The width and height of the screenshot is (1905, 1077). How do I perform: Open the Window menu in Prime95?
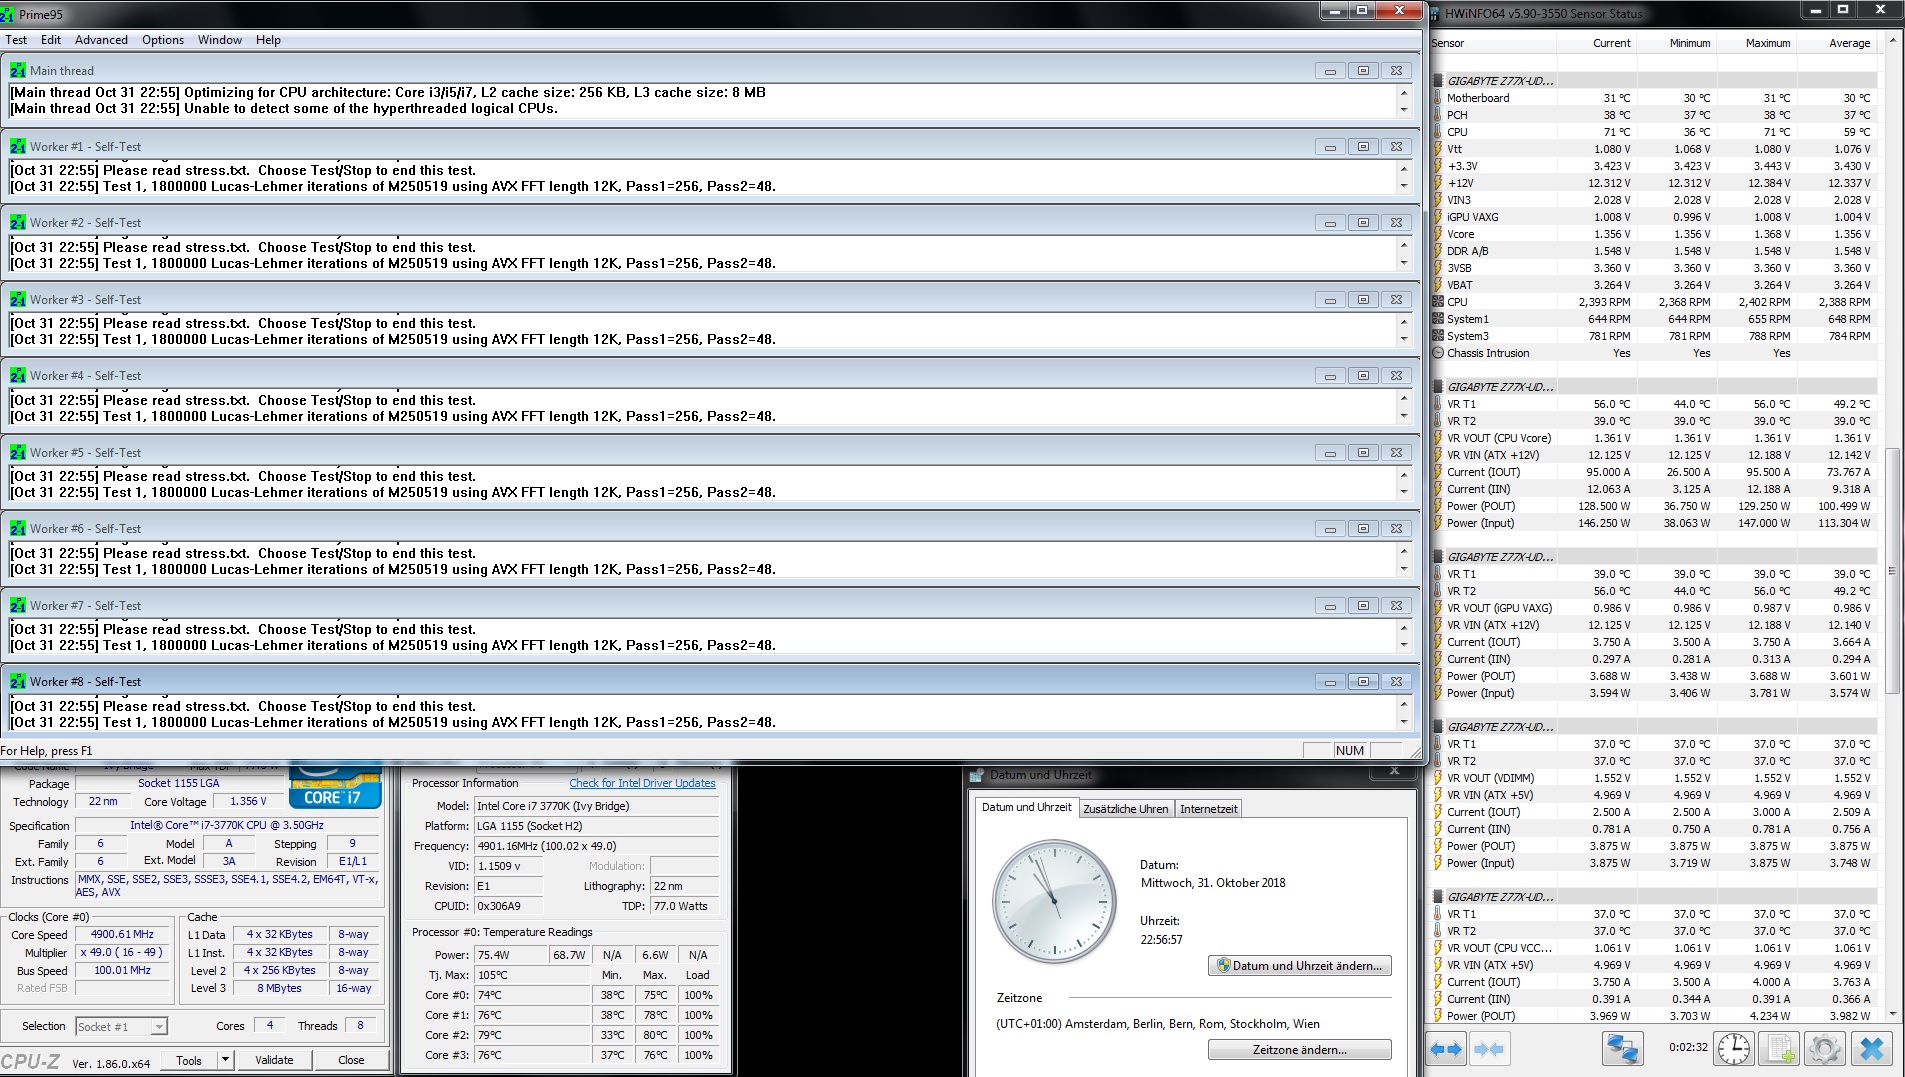coord(220,40)
